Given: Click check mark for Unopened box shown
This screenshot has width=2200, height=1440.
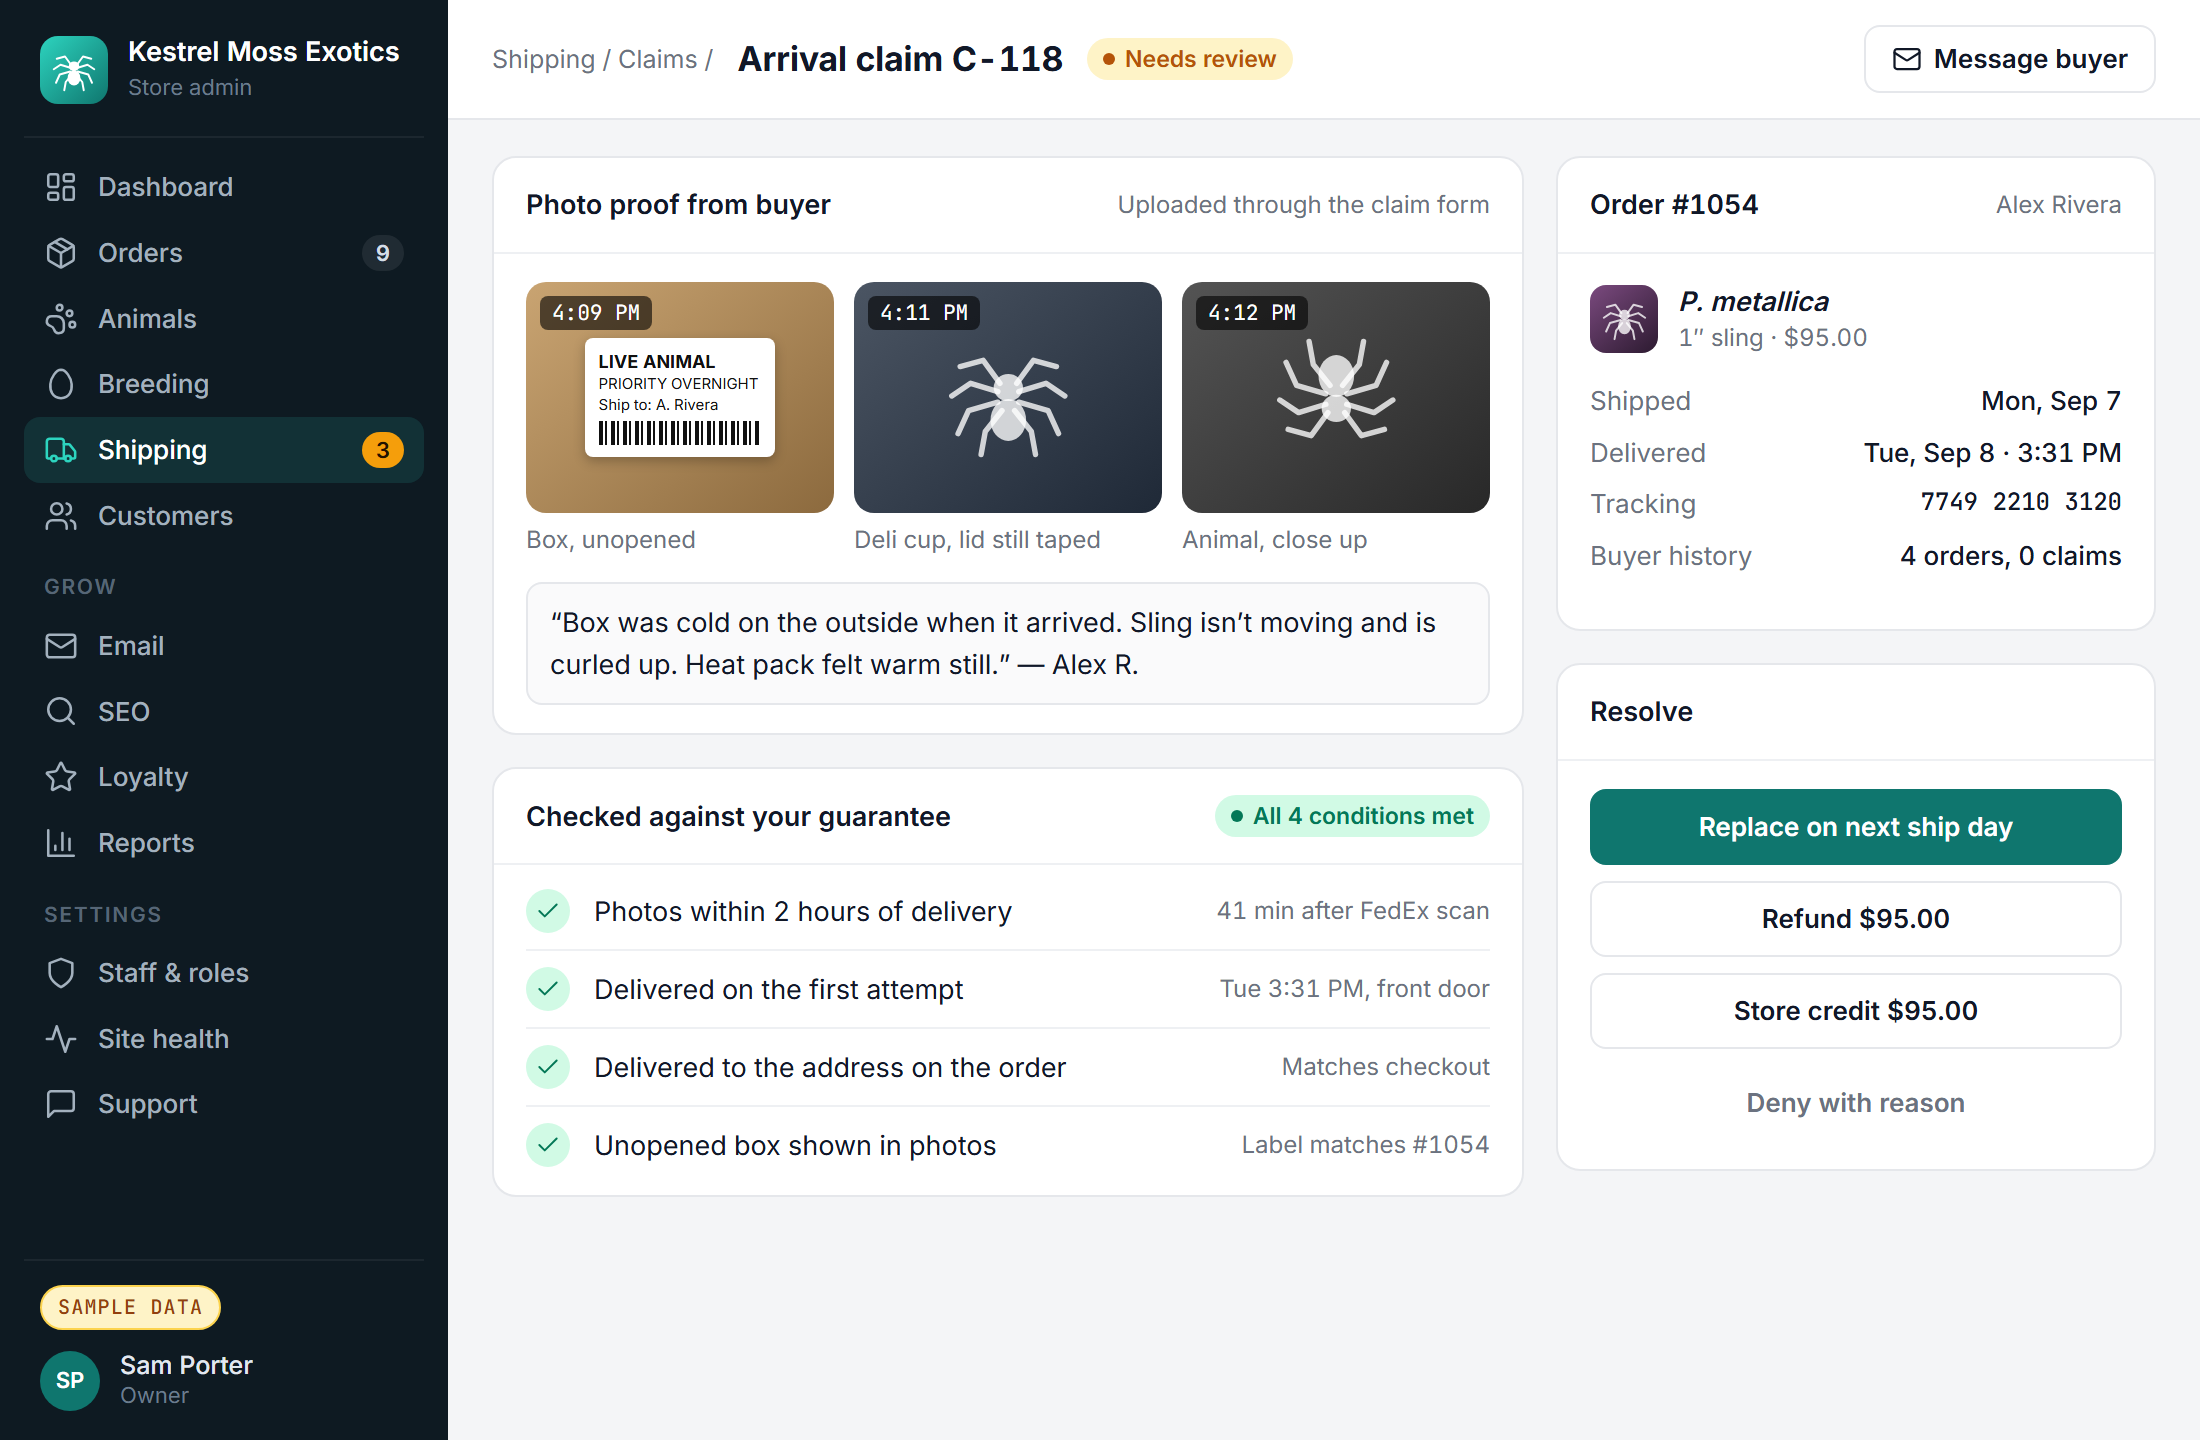Looking at the screenshot, I should pos(548,1145).
